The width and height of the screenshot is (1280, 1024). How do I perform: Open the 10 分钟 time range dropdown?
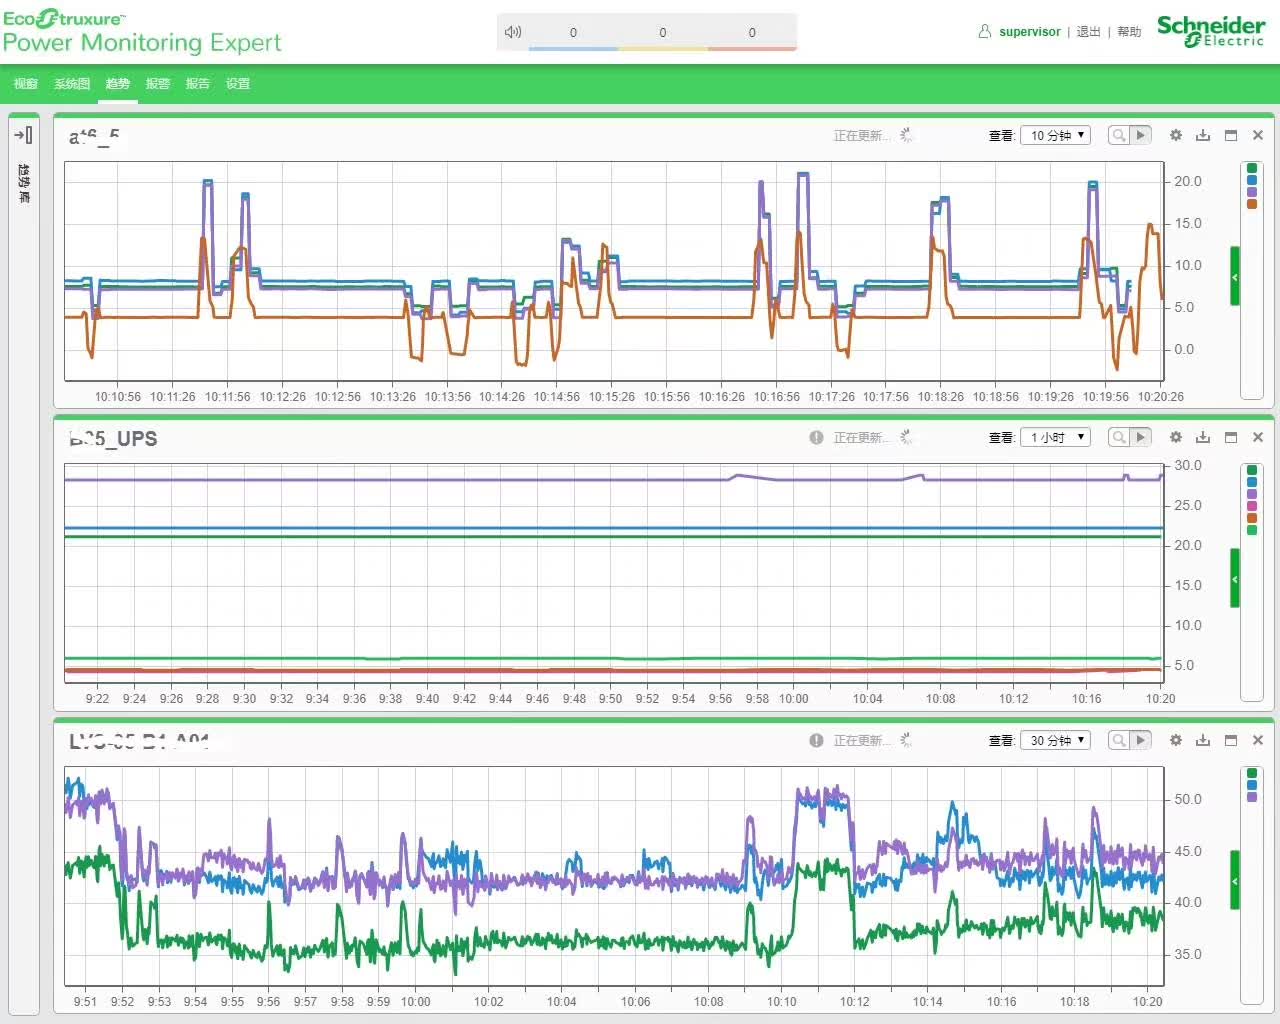[1055, 135]
